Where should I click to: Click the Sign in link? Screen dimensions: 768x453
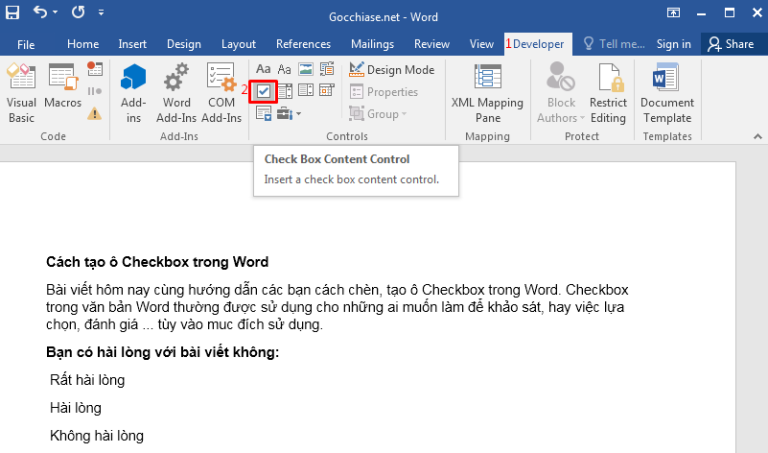pos(673,44)
